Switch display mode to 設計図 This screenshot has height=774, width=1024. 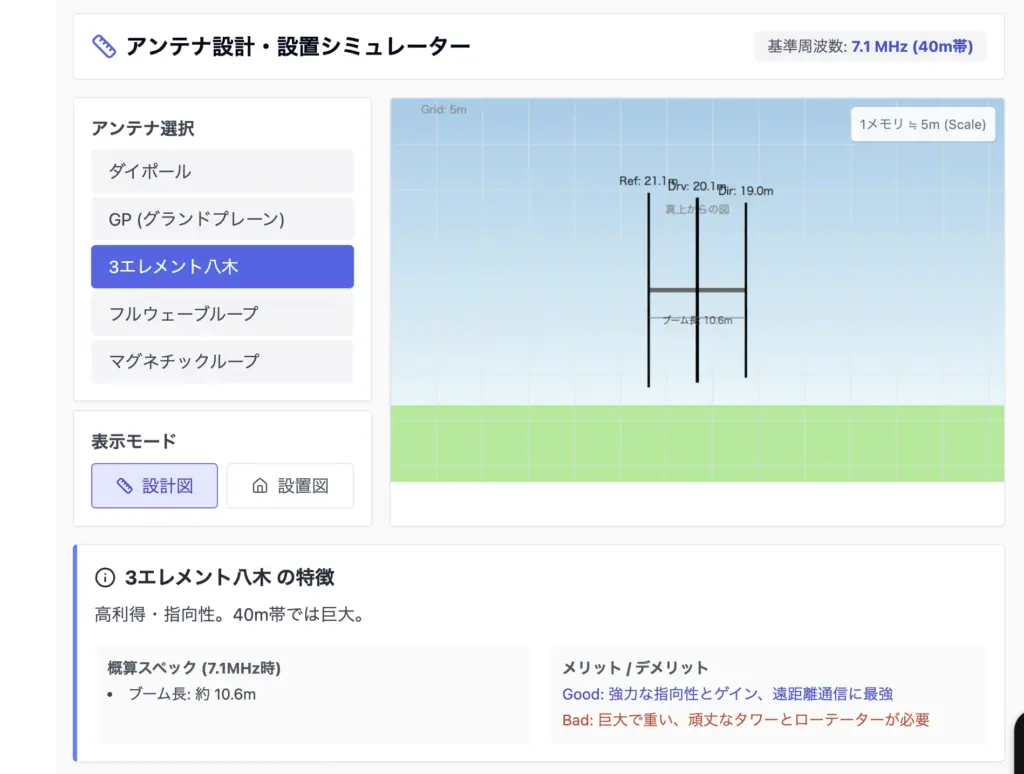pyautogui.click(x=154, y=486)
